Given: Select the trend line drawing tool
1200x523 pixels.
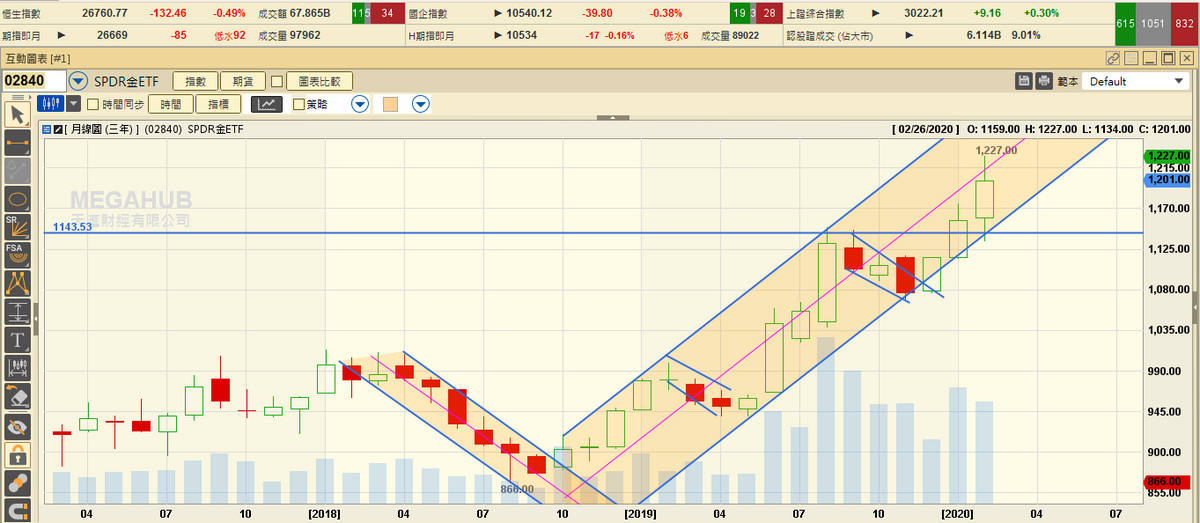Looking at the screenshot, I should tap(17, 141).
